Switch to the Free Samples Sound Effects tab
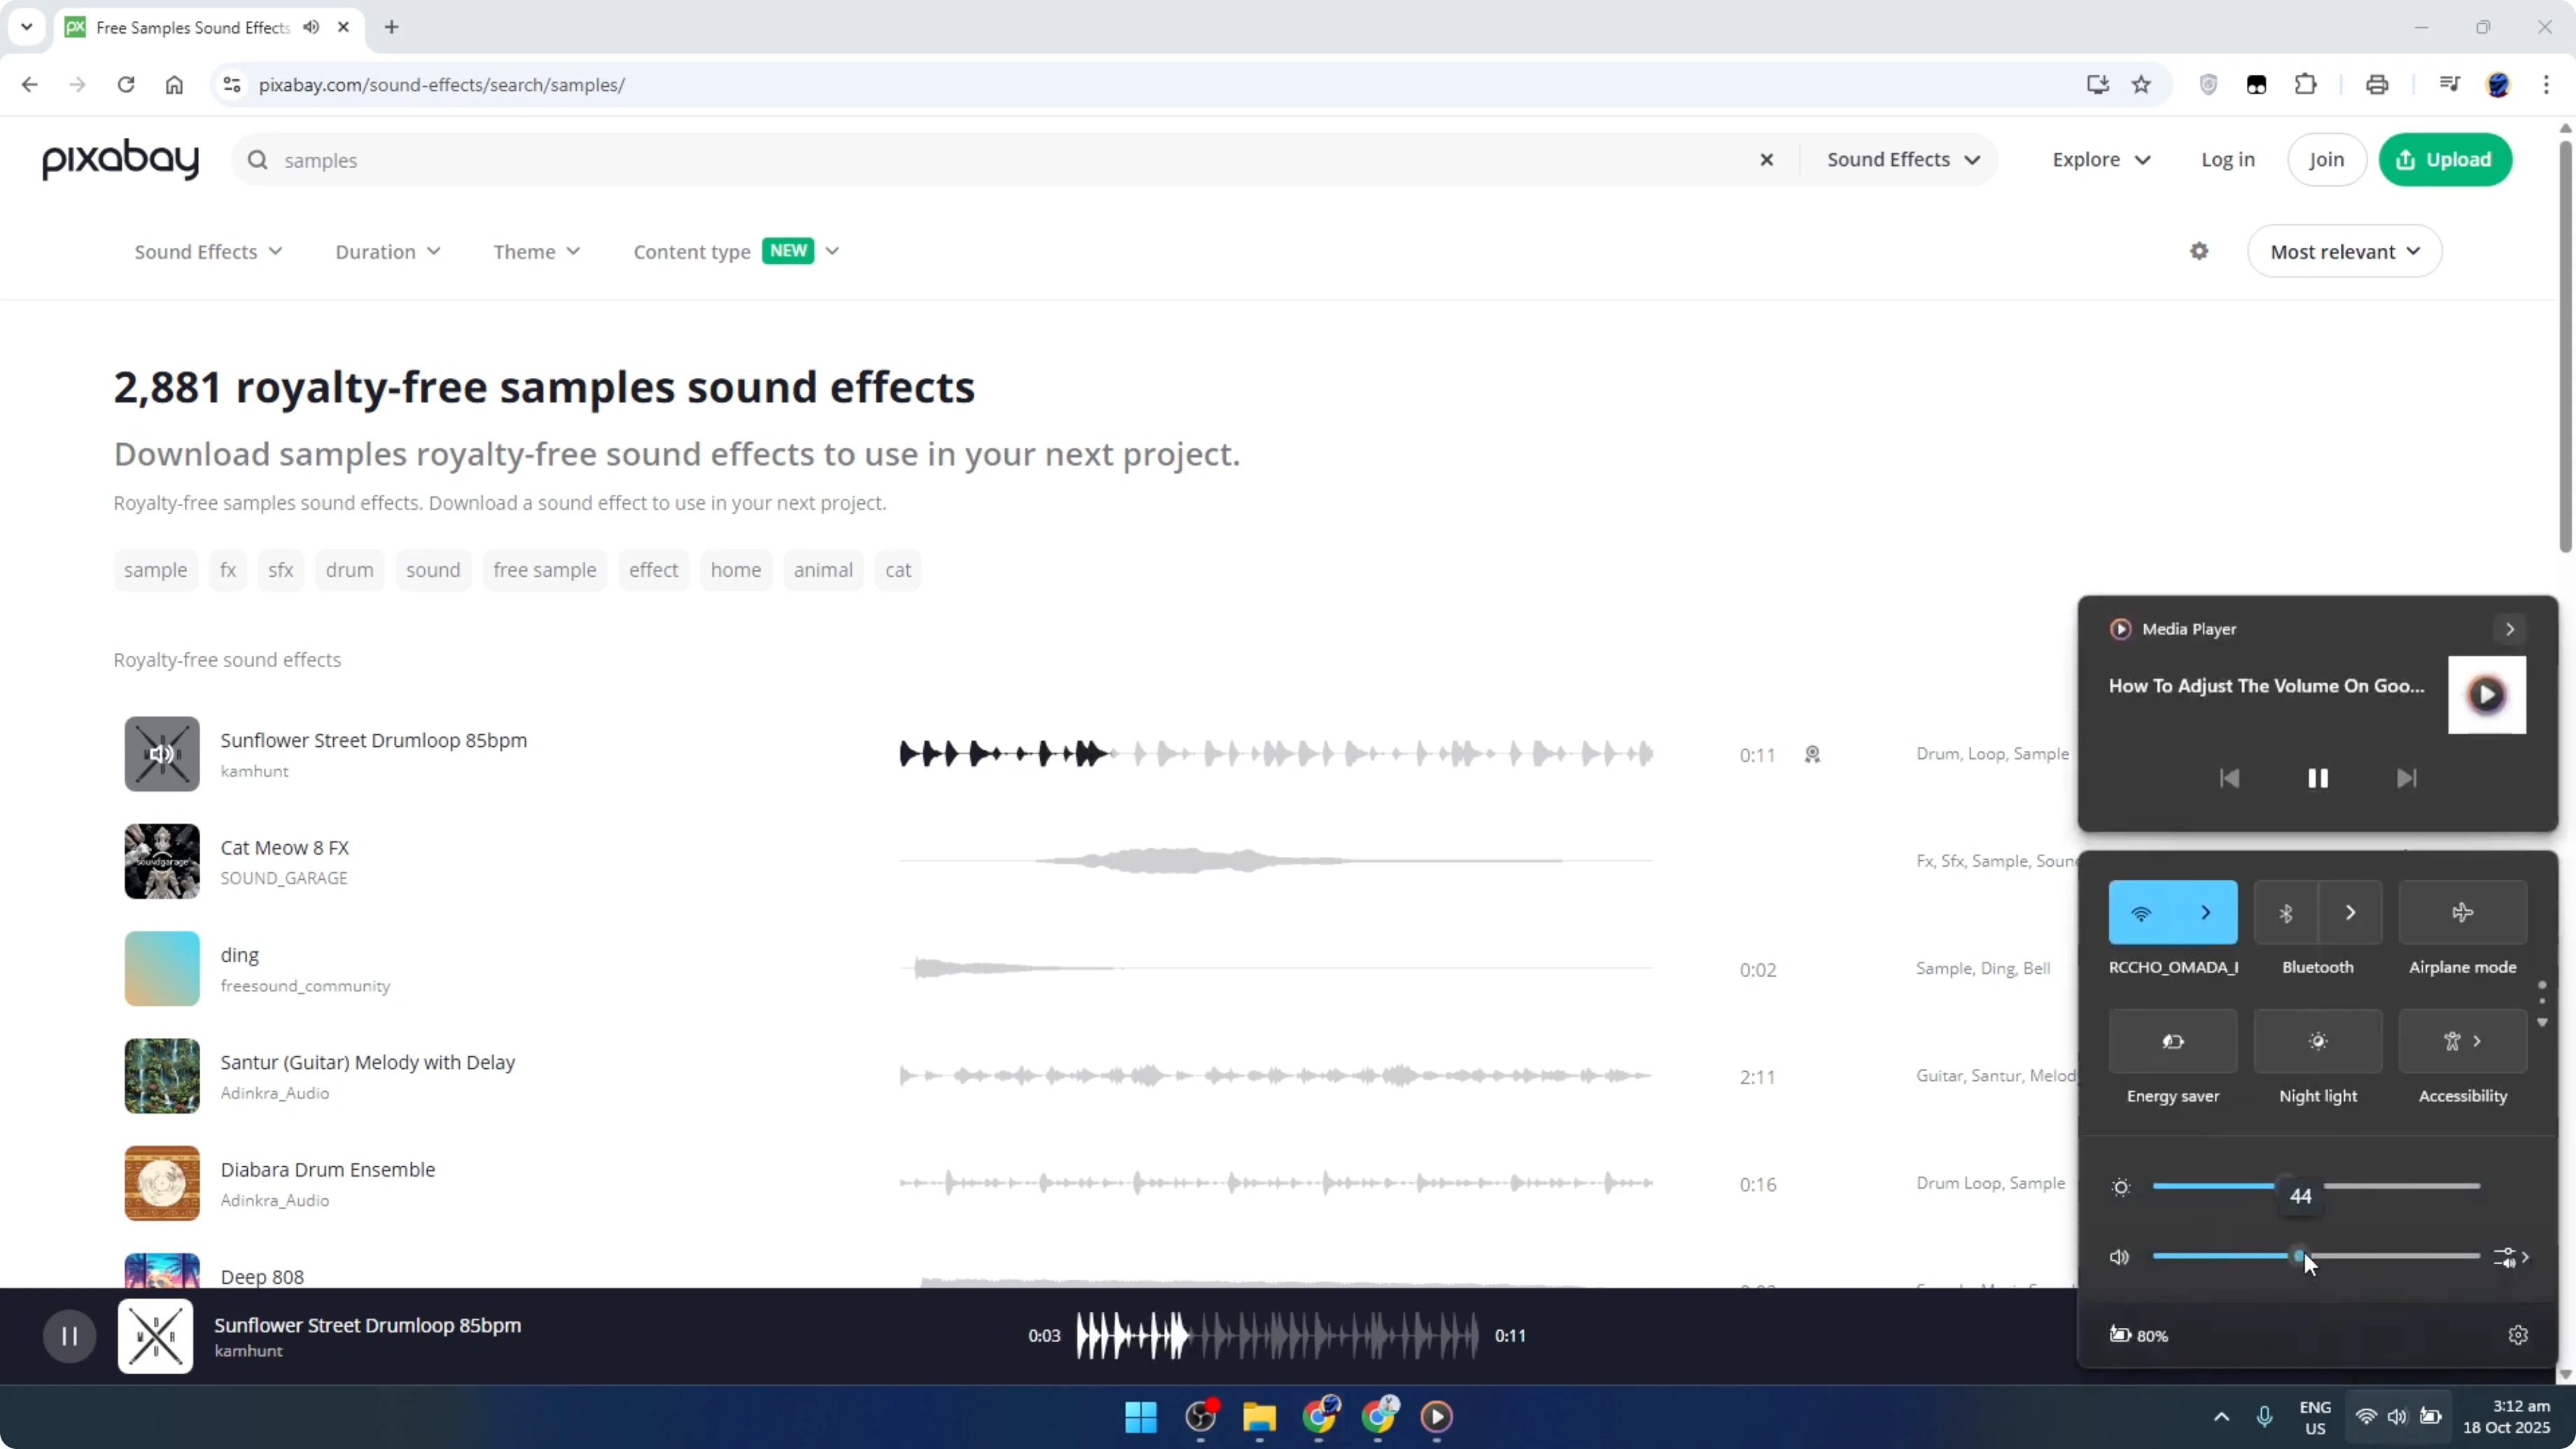Viewport: 2576px width, 1449px height. point(193,27)
